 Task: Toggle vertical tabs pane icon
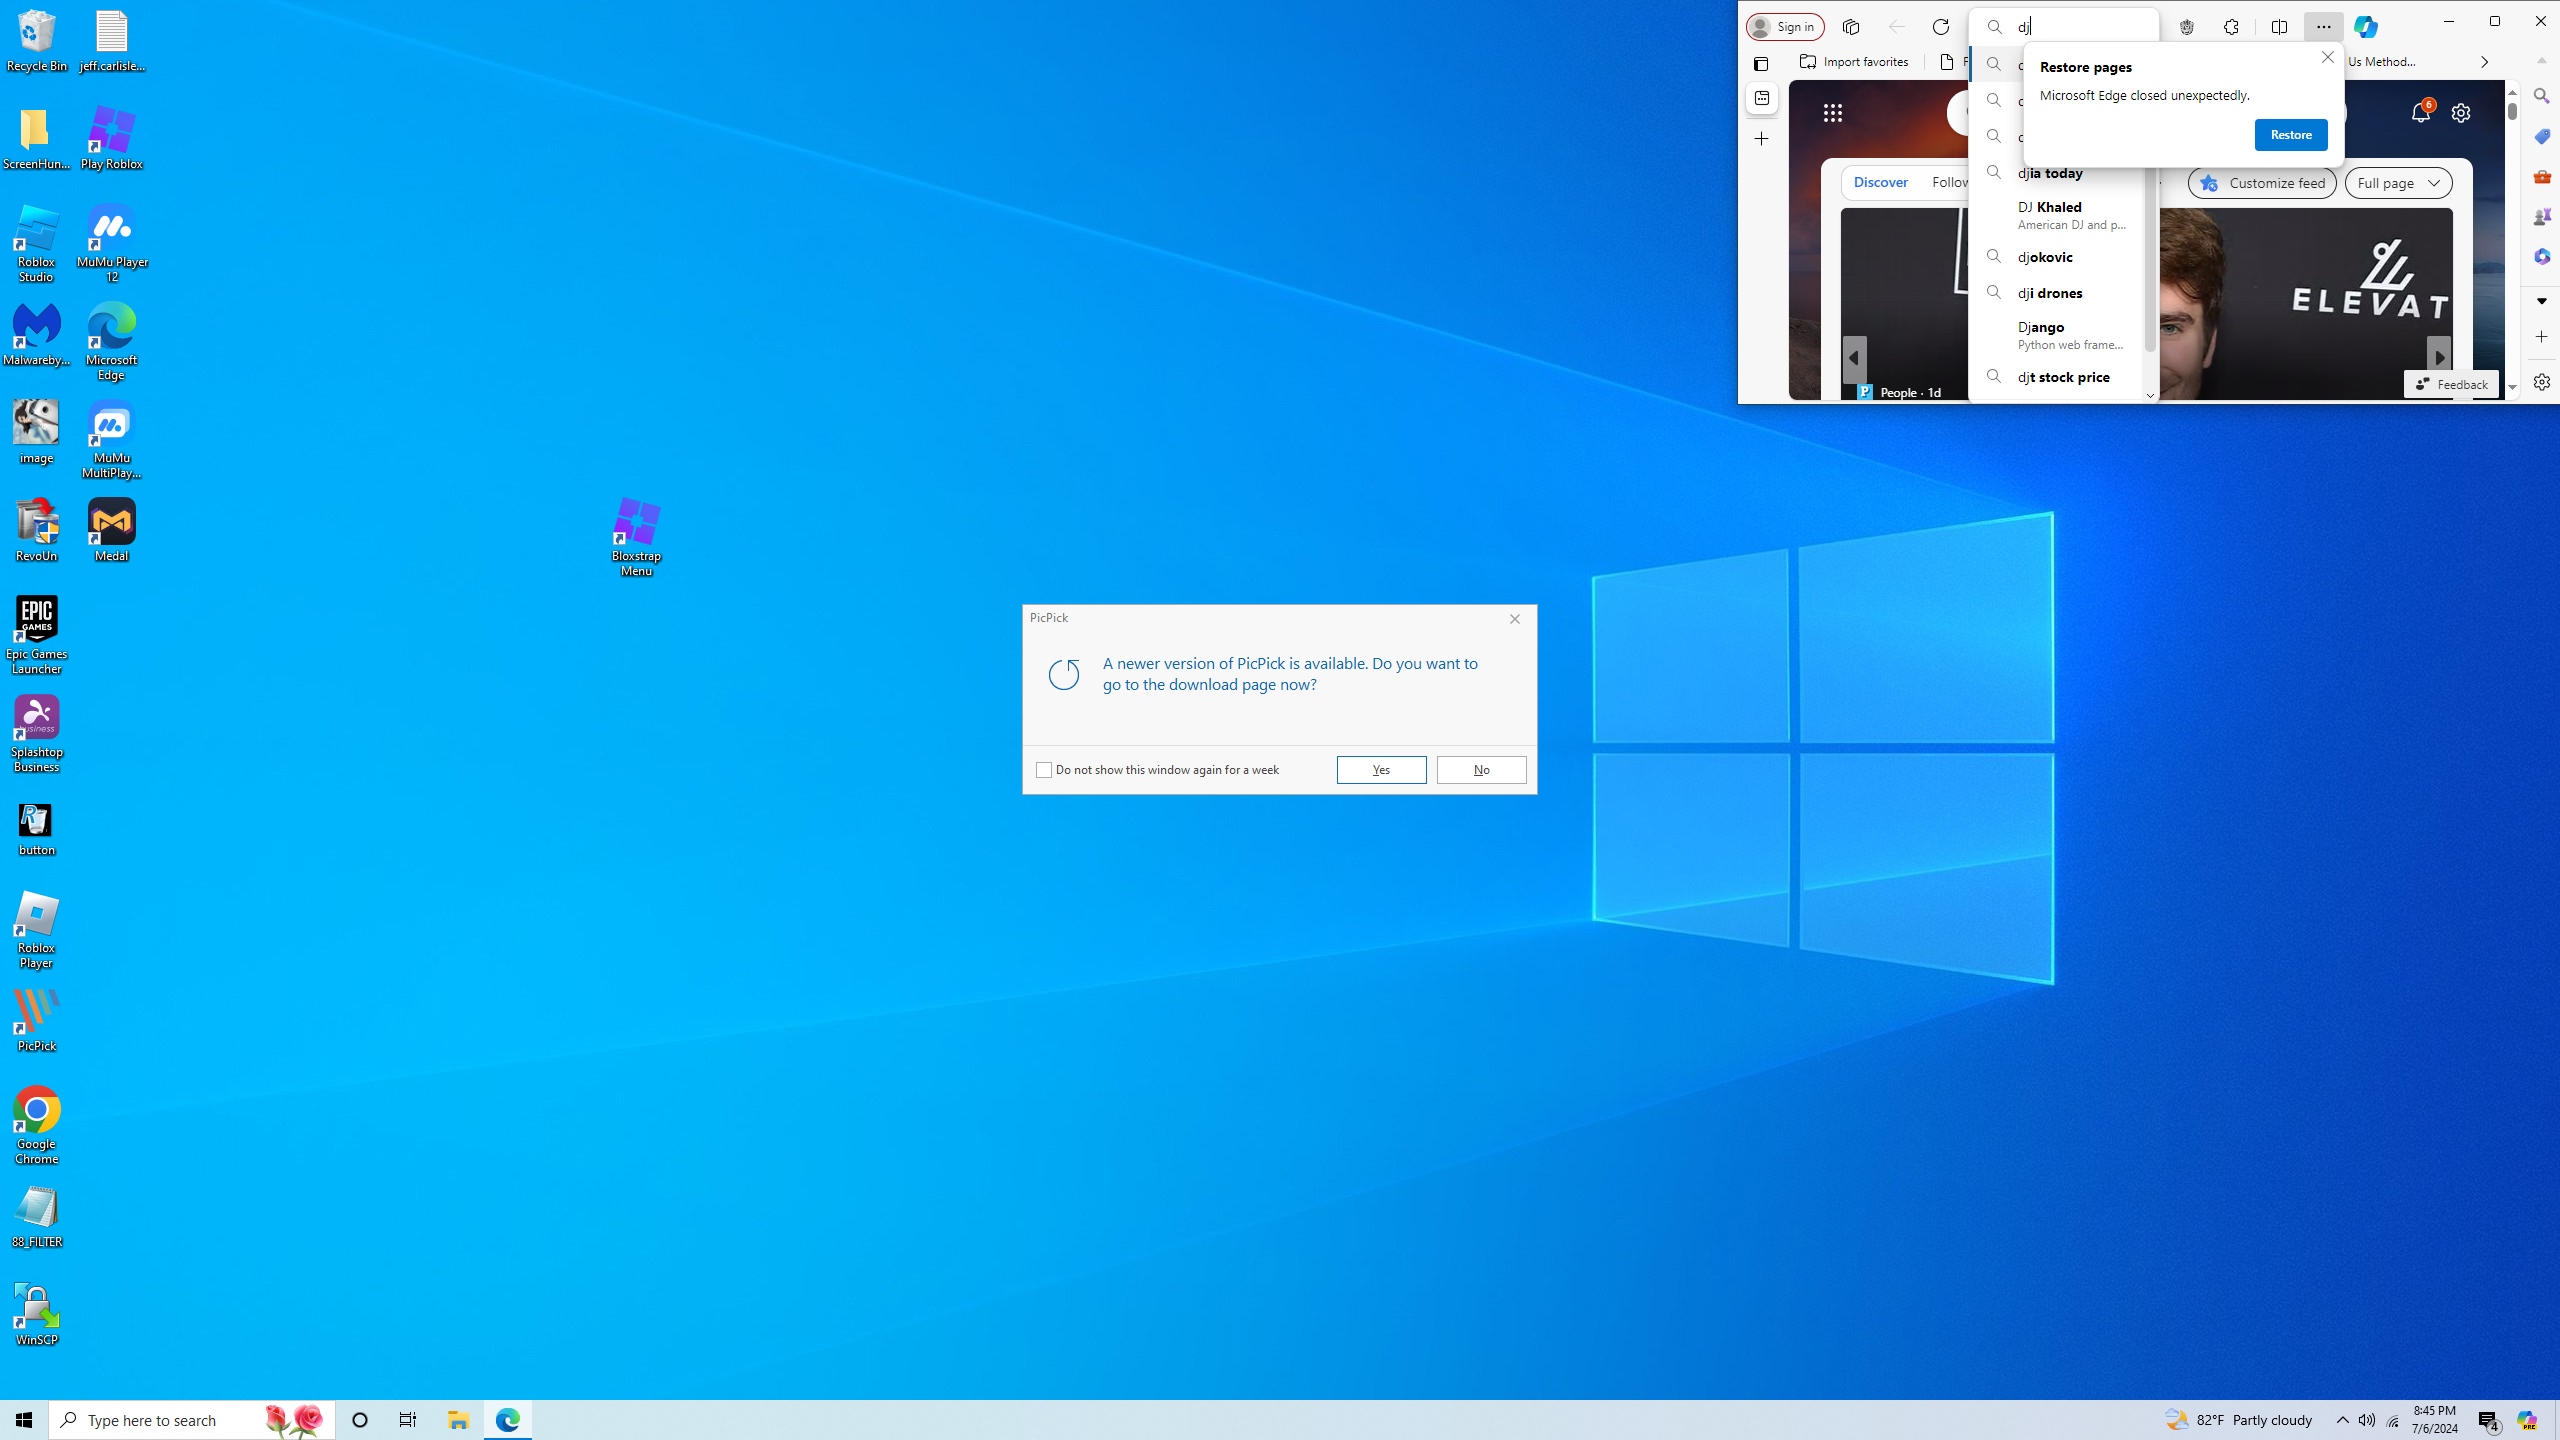1761,64
